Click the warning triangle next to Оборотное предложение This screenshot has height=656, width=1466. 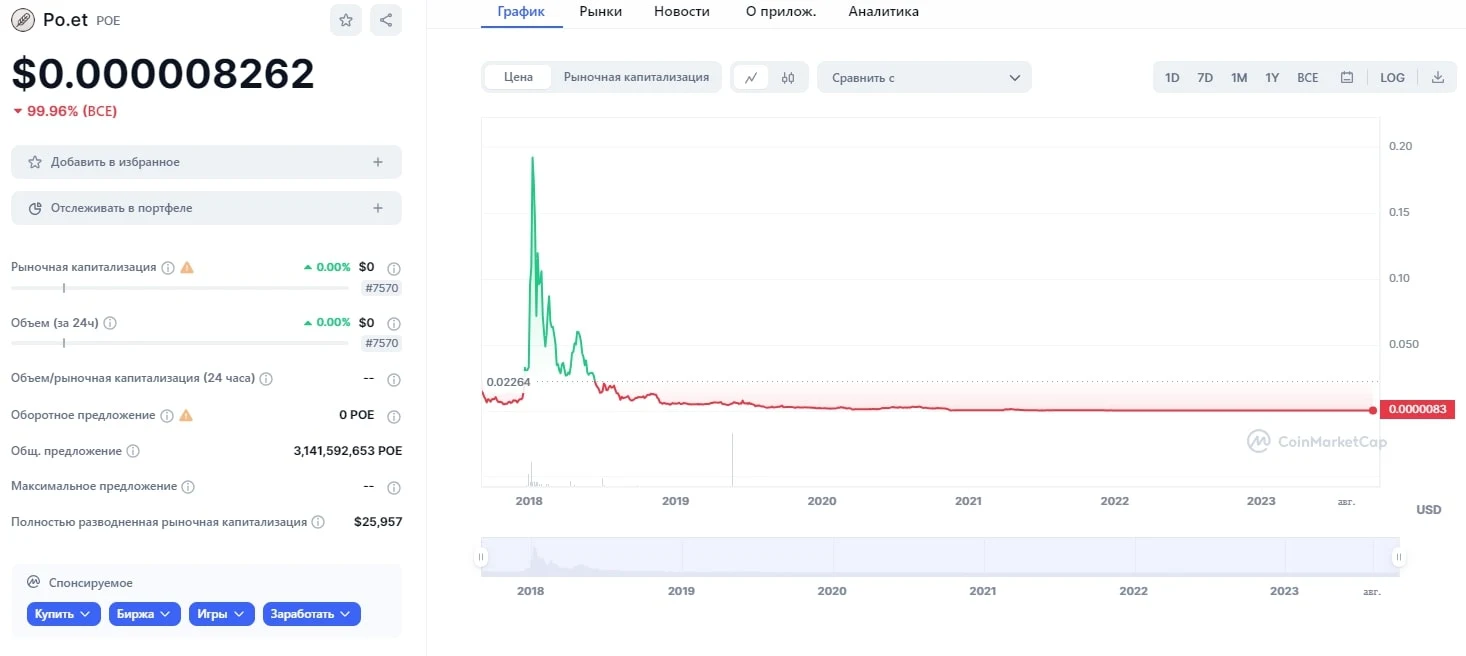(186, 415)
